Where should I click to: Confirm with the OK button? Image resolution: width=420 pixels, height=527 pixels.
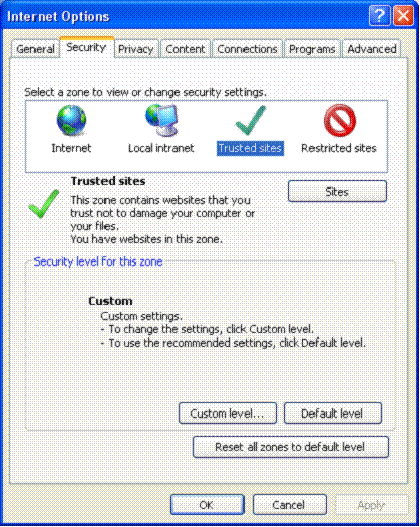(207, 504)
